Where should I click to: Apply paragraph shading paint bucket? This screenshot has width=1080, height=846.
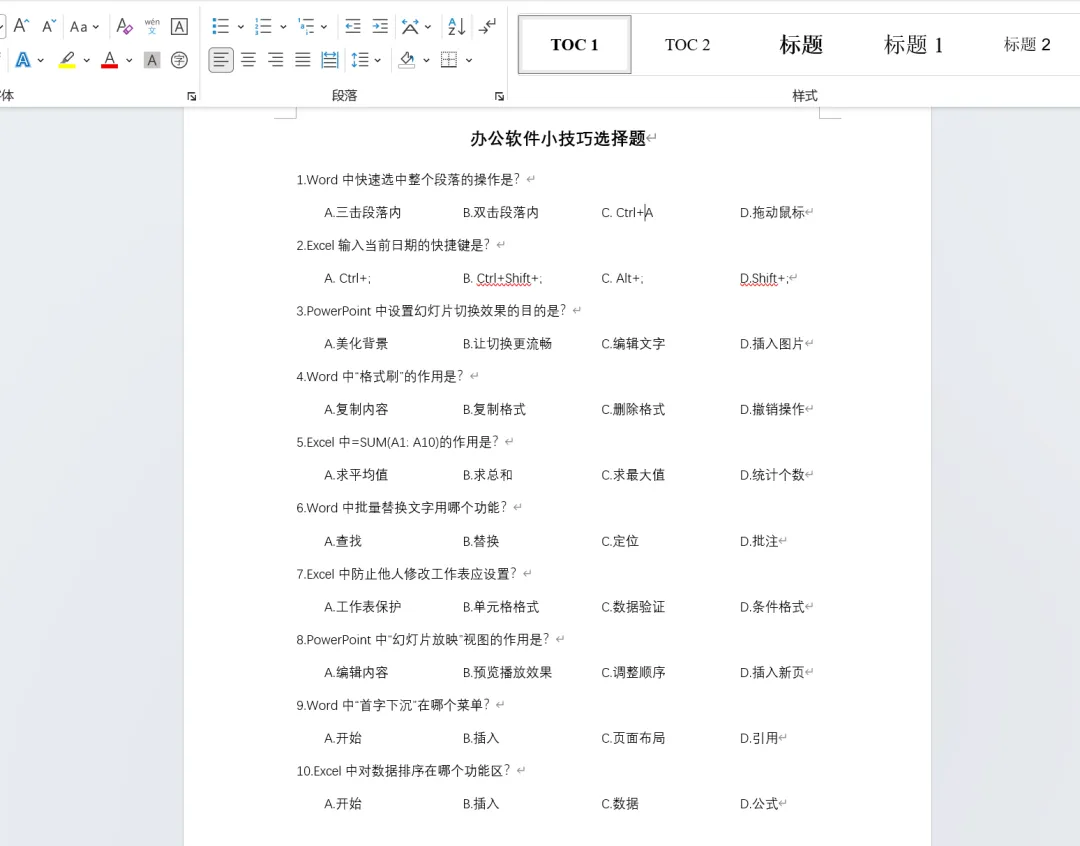click(407, 60)
